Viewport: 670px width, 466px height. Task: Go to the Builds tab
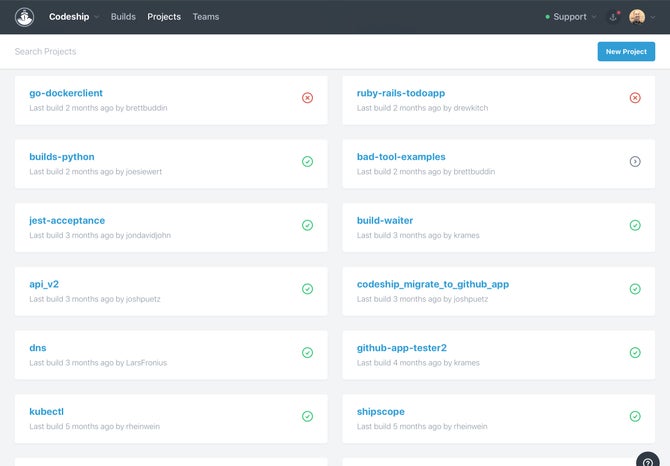point(123,17)
